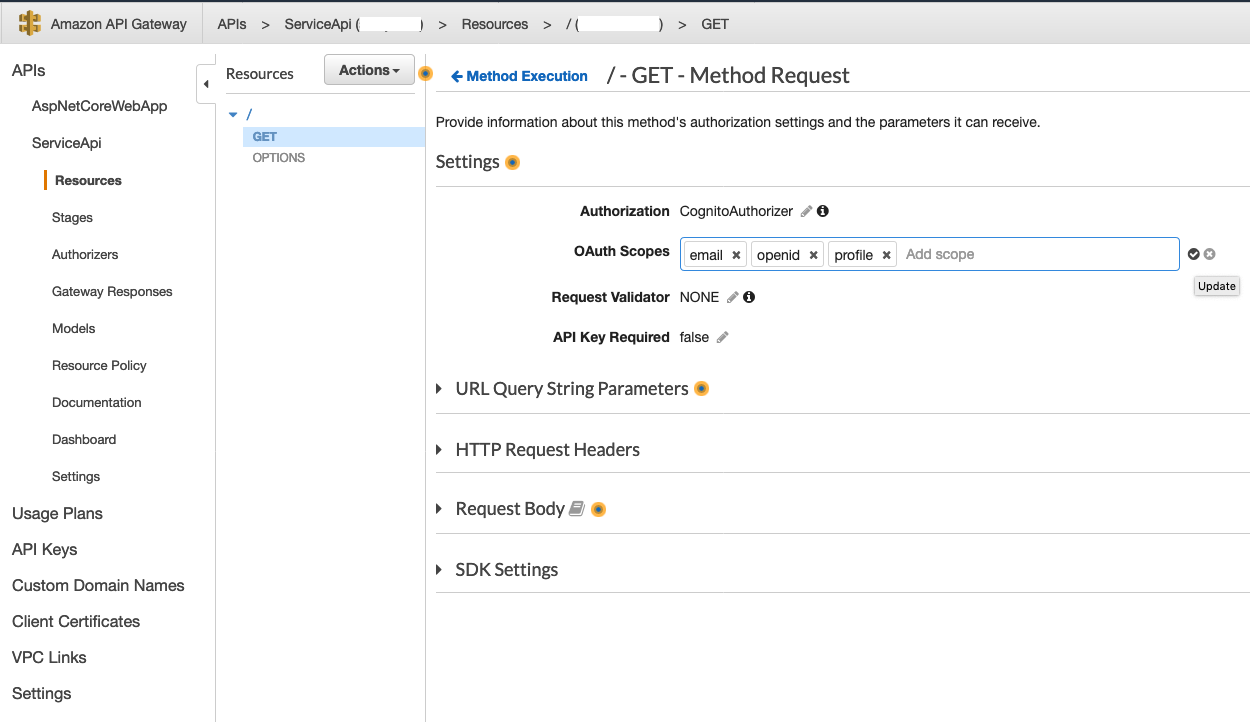The height and width of the screenshot is (722, 1250).
Task: Click hint dot next to URL Query String Parameters
Action: [x=701, y=389]
